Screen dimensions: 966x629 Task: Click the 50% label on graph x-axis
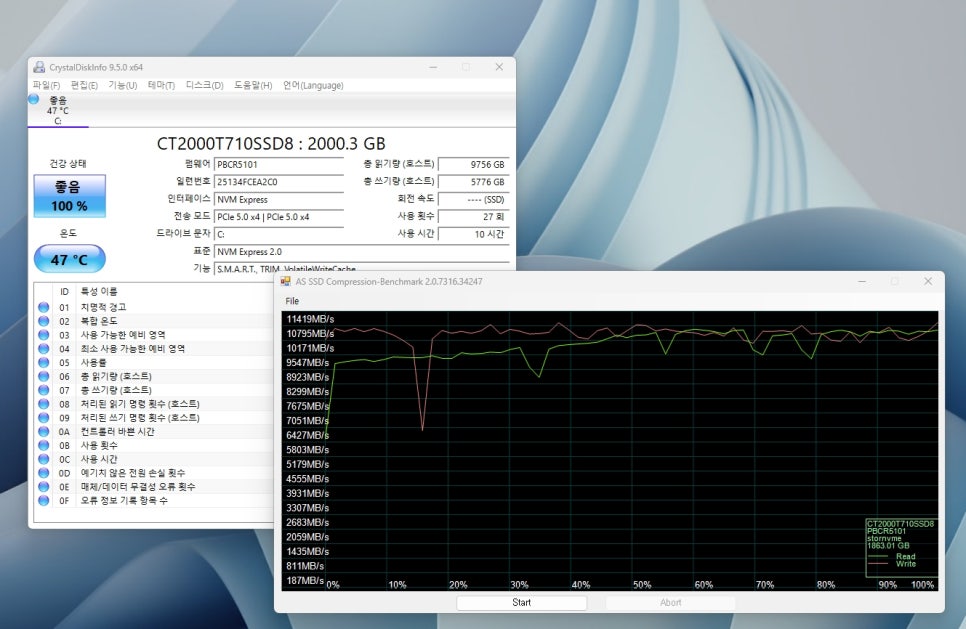642,585
